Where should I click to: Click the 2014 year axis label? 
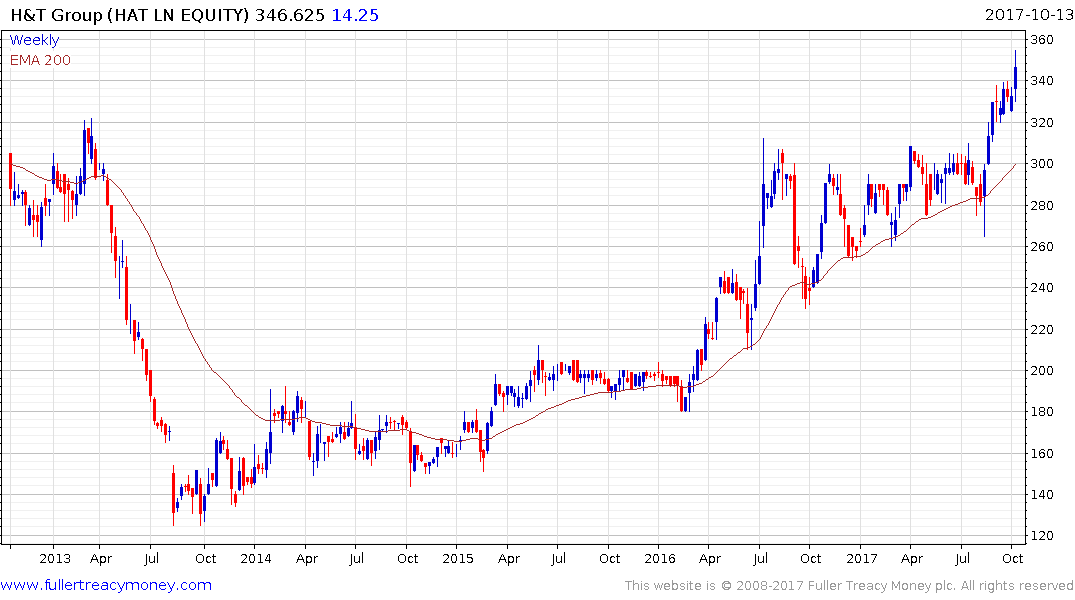[256, 558]
